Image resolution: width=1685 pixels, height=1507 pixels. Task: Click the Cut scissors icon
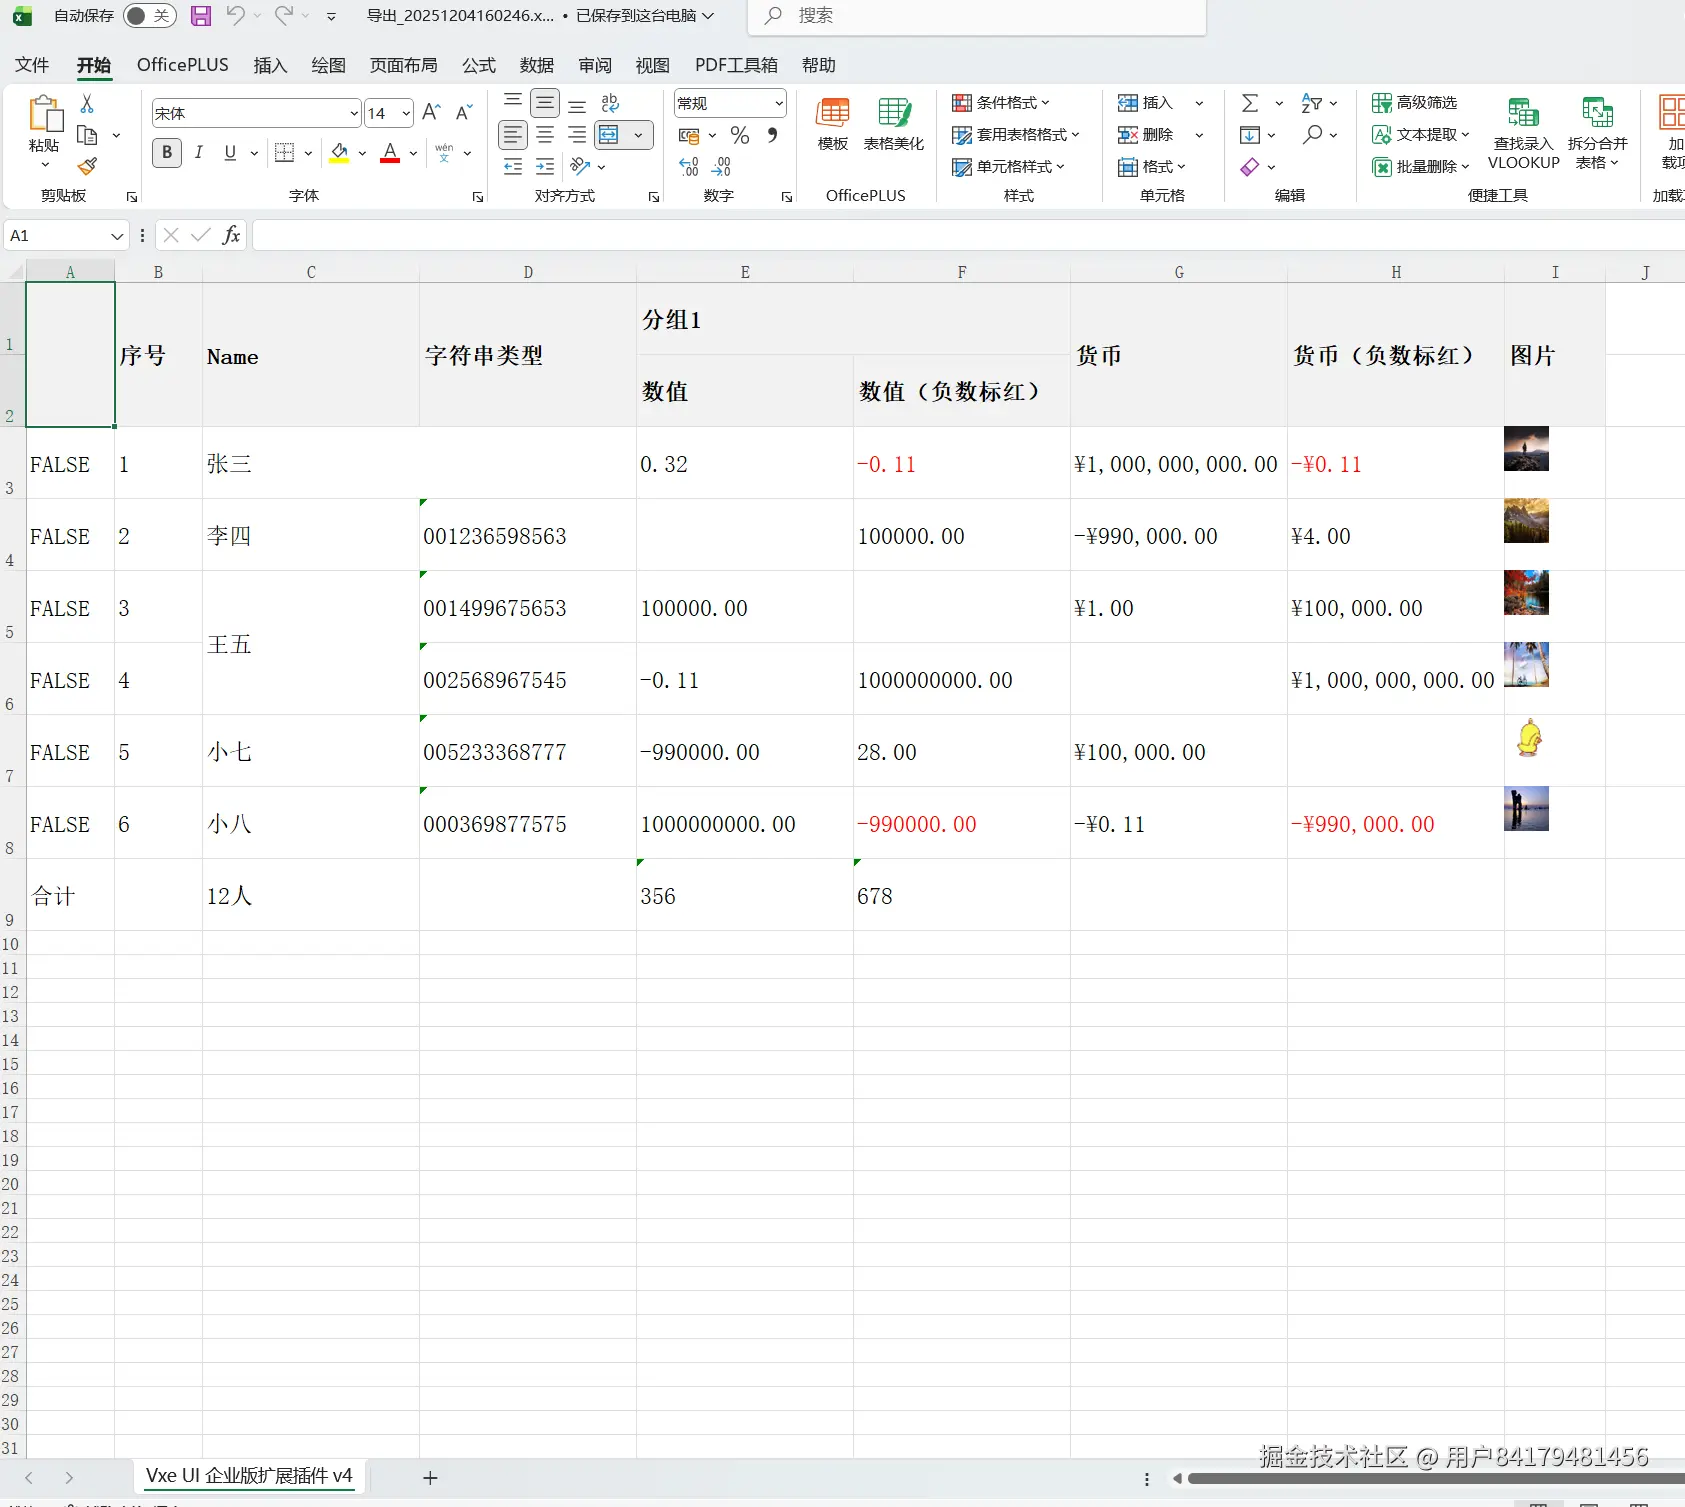[x=87, y=104]
